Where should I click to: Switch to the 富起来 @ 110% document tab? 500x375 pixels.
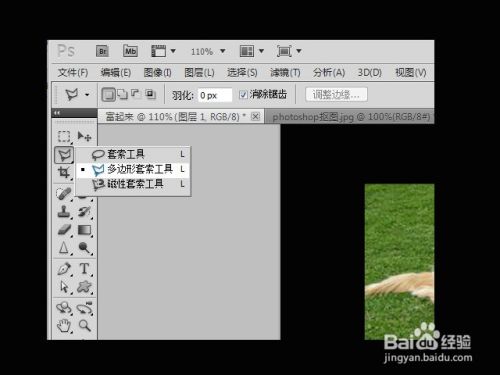(176, 117)
